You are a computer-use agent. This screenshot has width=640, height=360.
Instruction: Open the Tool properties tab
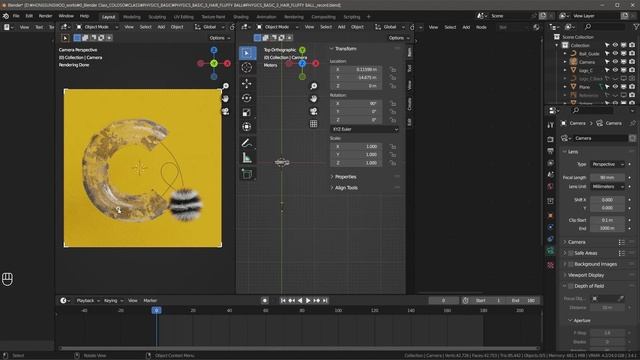[550, 125]
